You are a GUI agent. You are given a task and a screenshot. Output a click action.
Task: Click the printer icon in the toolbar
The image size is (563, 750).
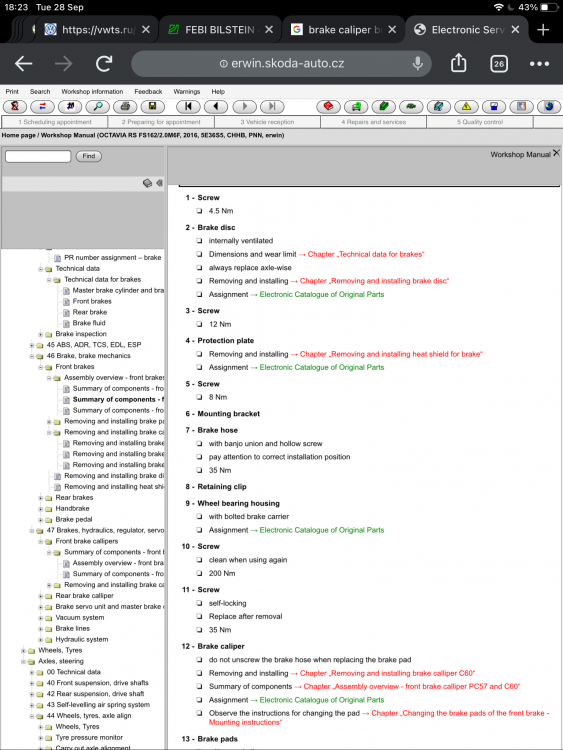pyautogui.click(x=125, y=106)
